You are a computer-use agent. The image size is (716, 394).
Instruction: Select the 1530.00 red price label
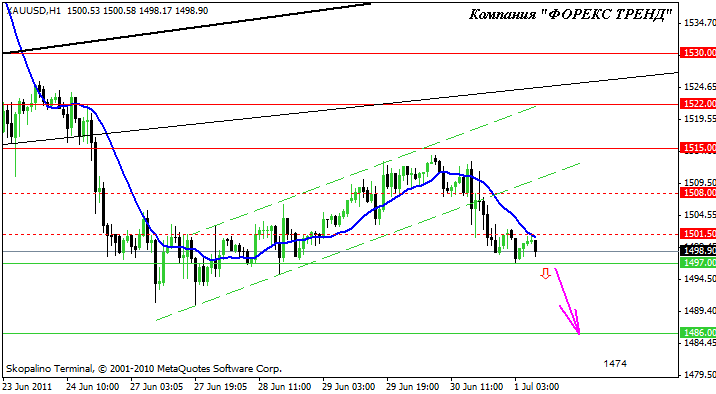coord(698,53)
